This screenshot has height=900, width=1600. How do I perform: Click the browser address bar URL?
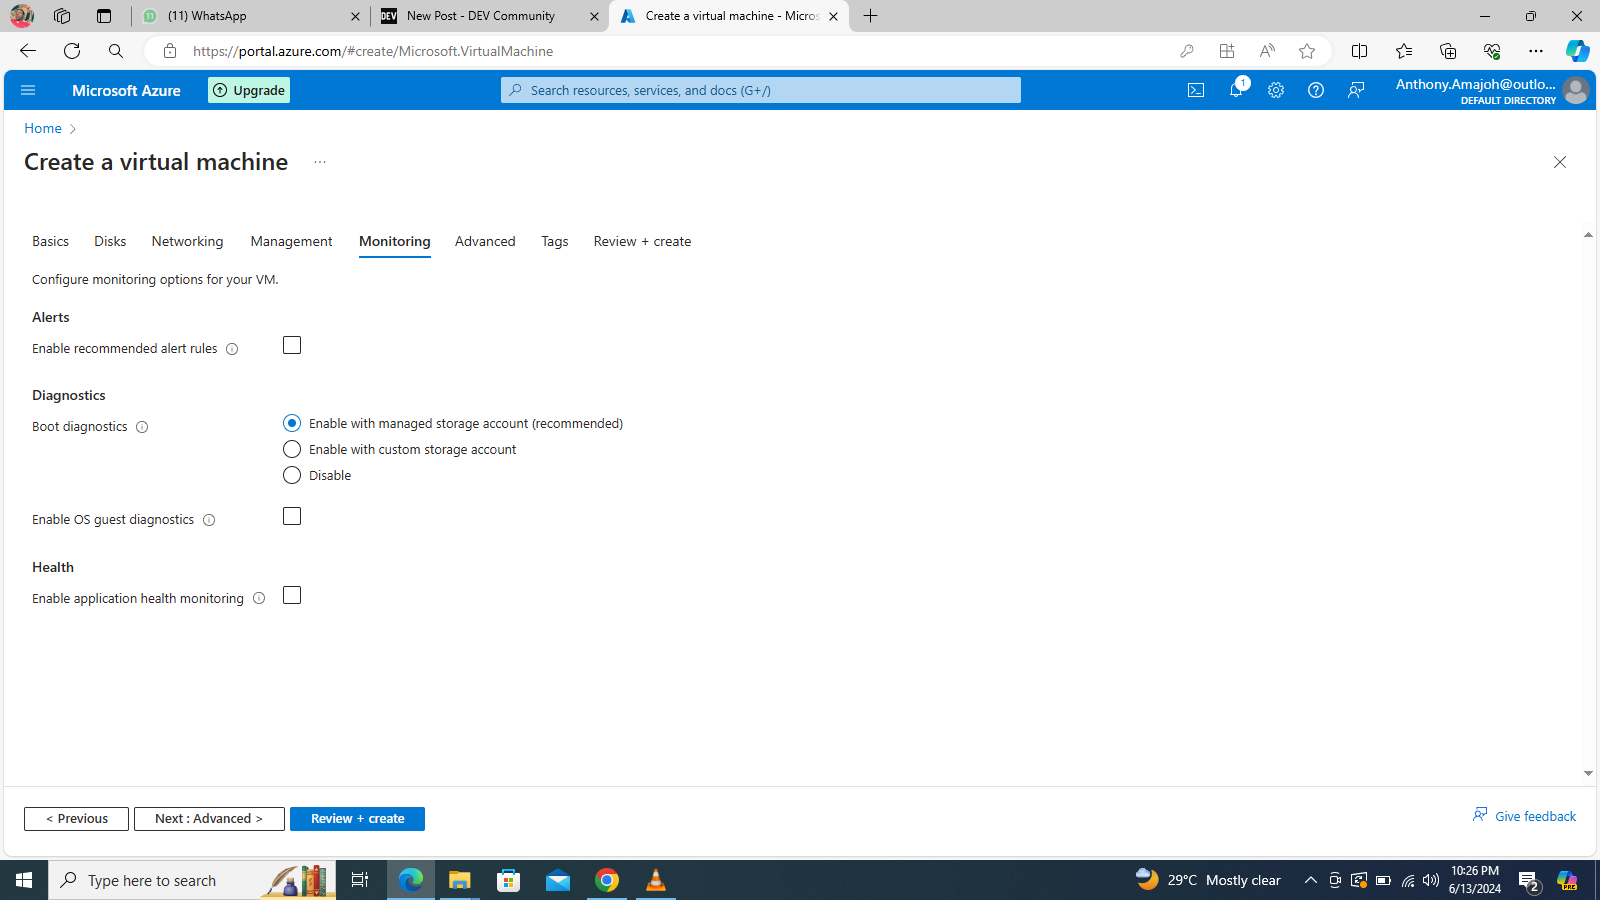(x=373, y=51)
